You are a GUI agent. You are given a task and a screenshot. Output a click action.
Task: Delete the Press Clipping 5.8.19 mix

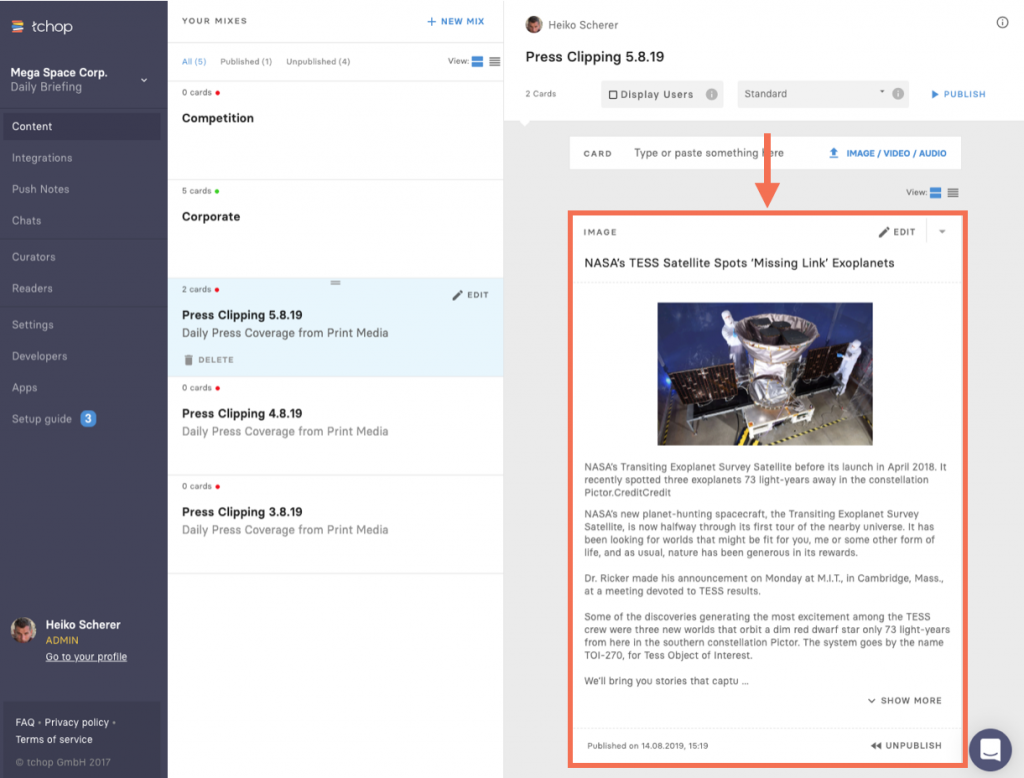coord(209,360)
